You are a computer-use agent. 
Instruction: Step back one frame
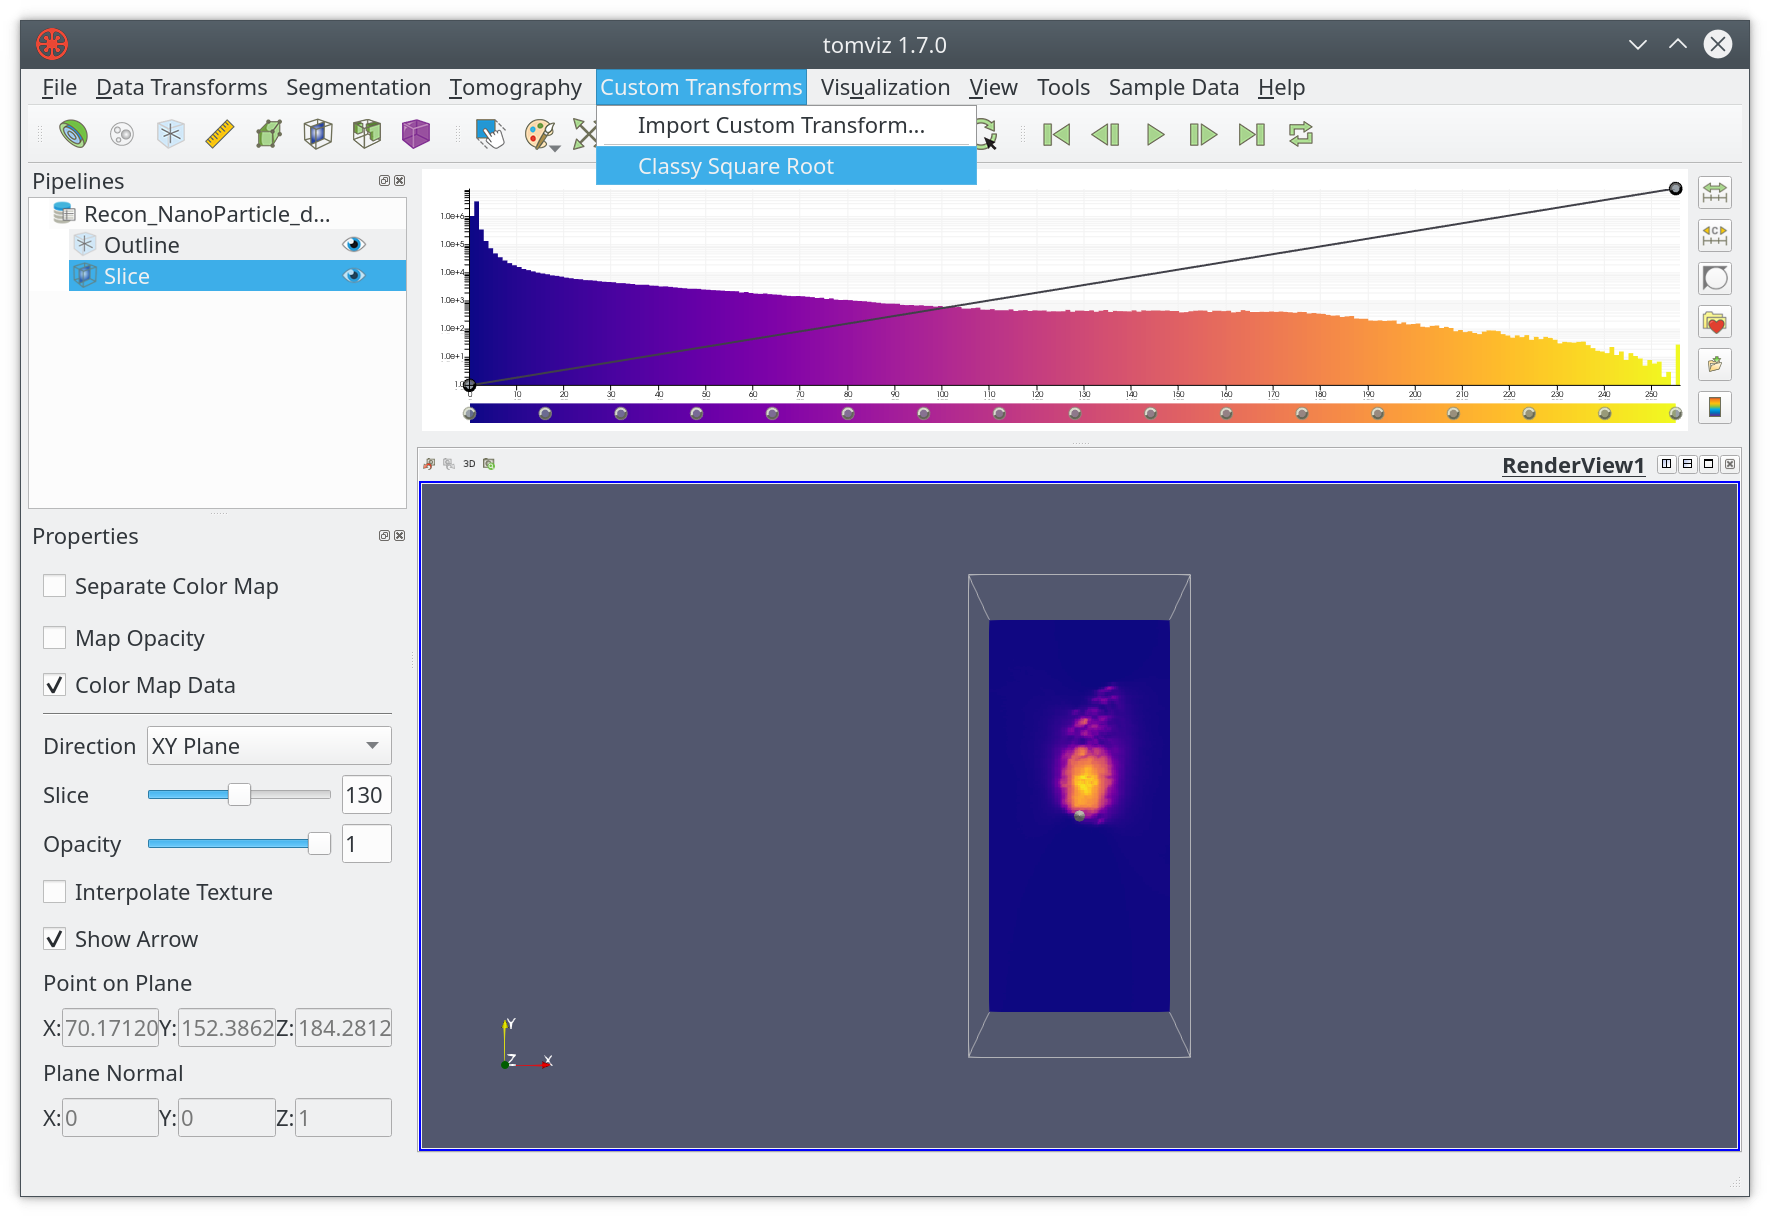click(1105, 134)
